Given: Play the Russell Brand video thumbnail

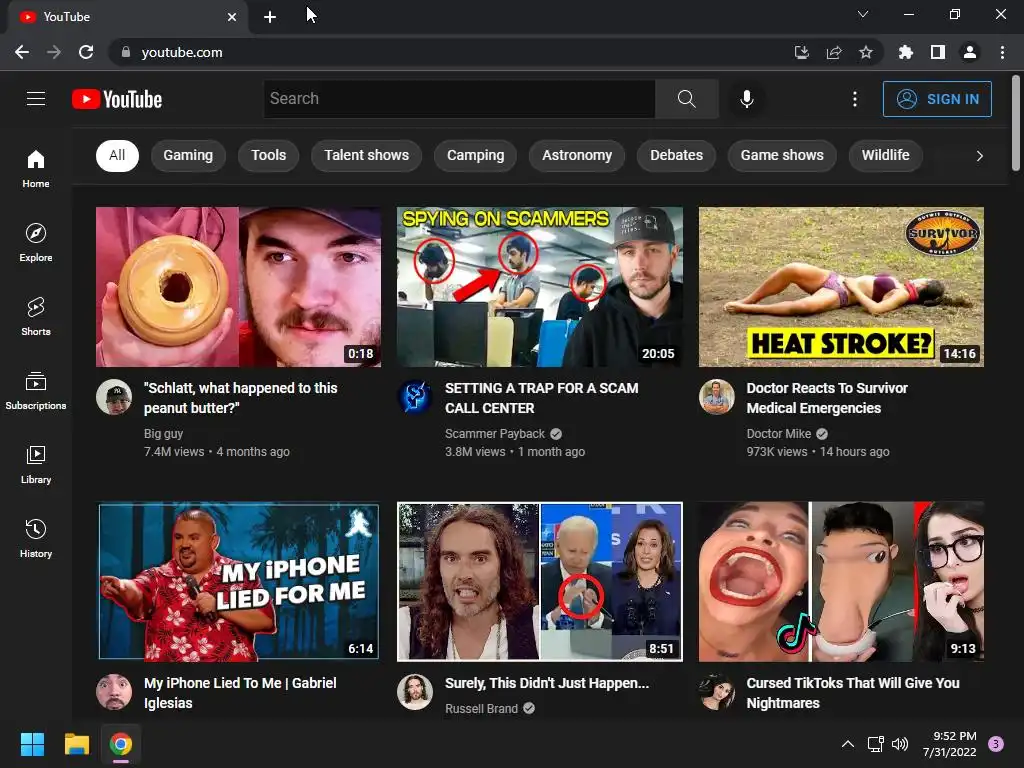Looking at the screenshot, I should 540,582.
